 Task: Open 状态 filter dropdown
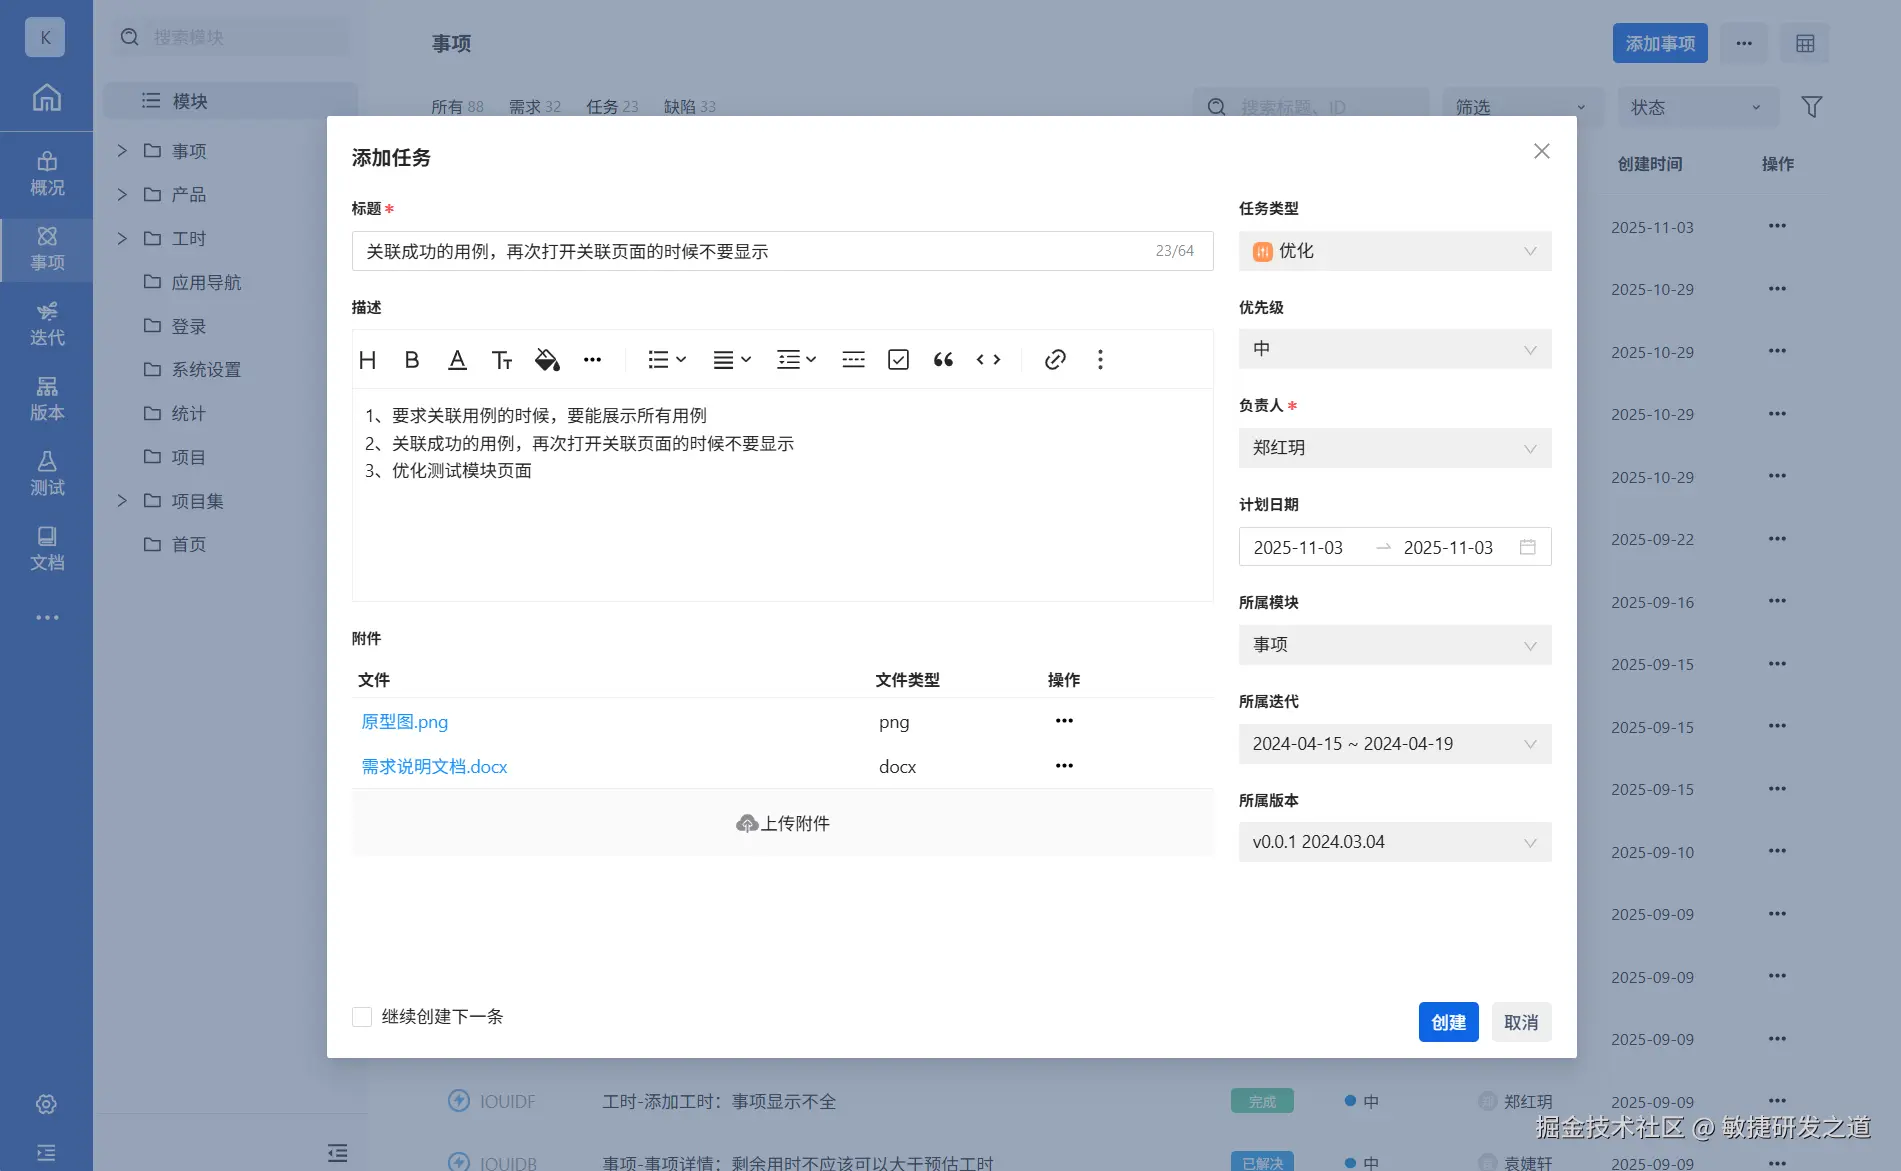click(x=1698, y=107)
